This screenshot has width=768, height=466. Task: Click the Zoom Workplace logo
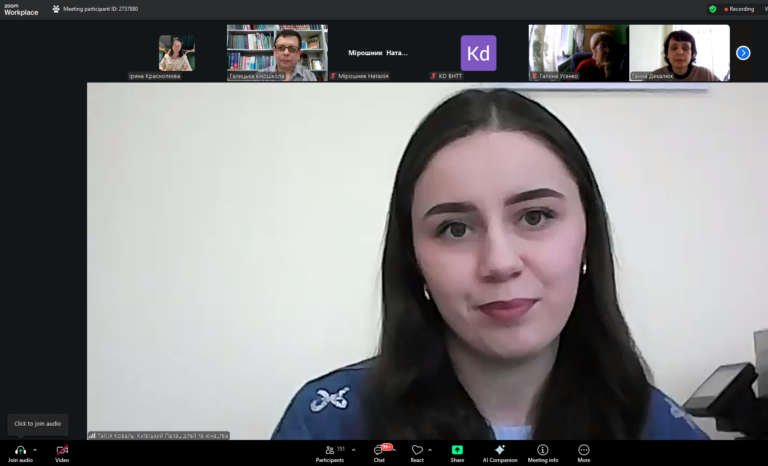(x=21, y=9)
